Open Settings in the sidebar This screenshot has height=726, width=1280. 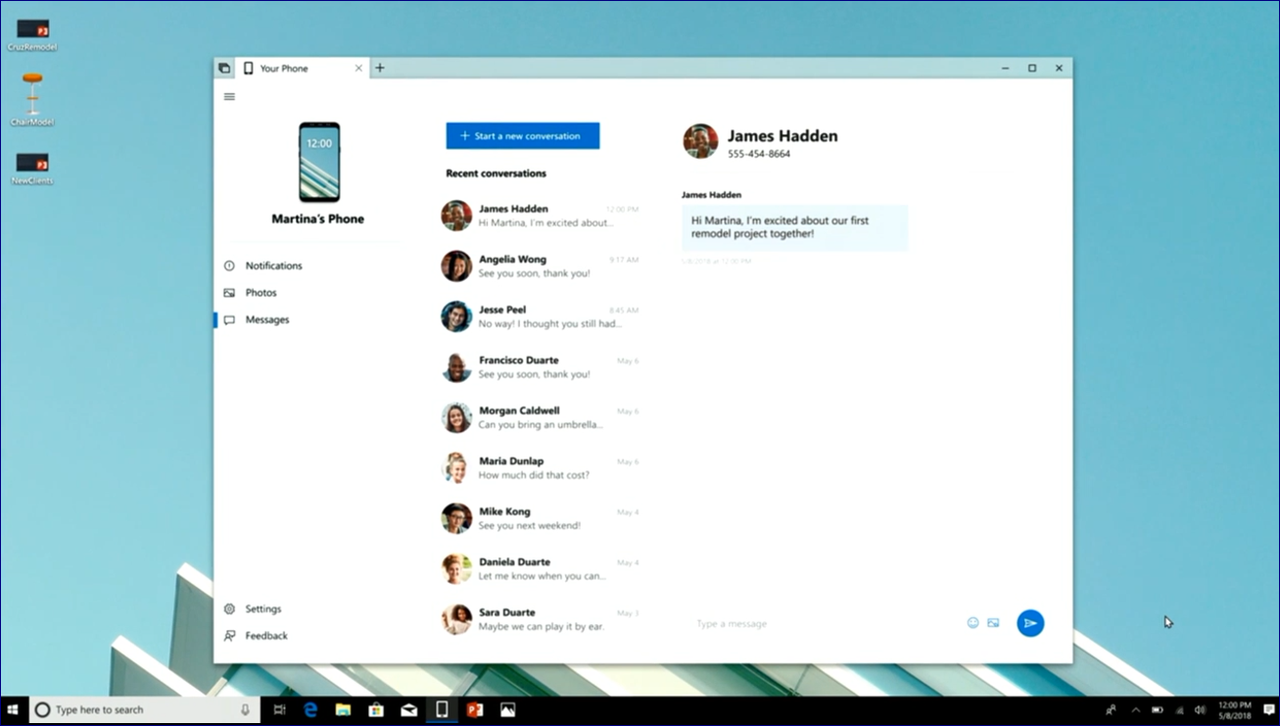263,609
